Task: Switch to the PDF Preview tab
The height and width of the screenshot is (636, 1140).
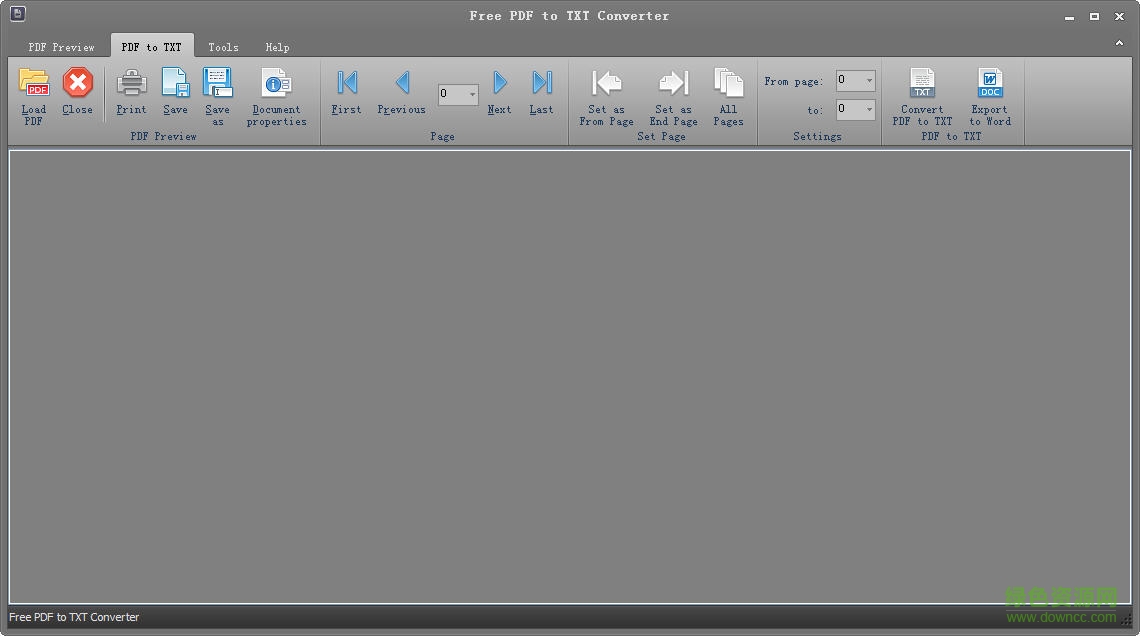Action: tap(59, 47)
